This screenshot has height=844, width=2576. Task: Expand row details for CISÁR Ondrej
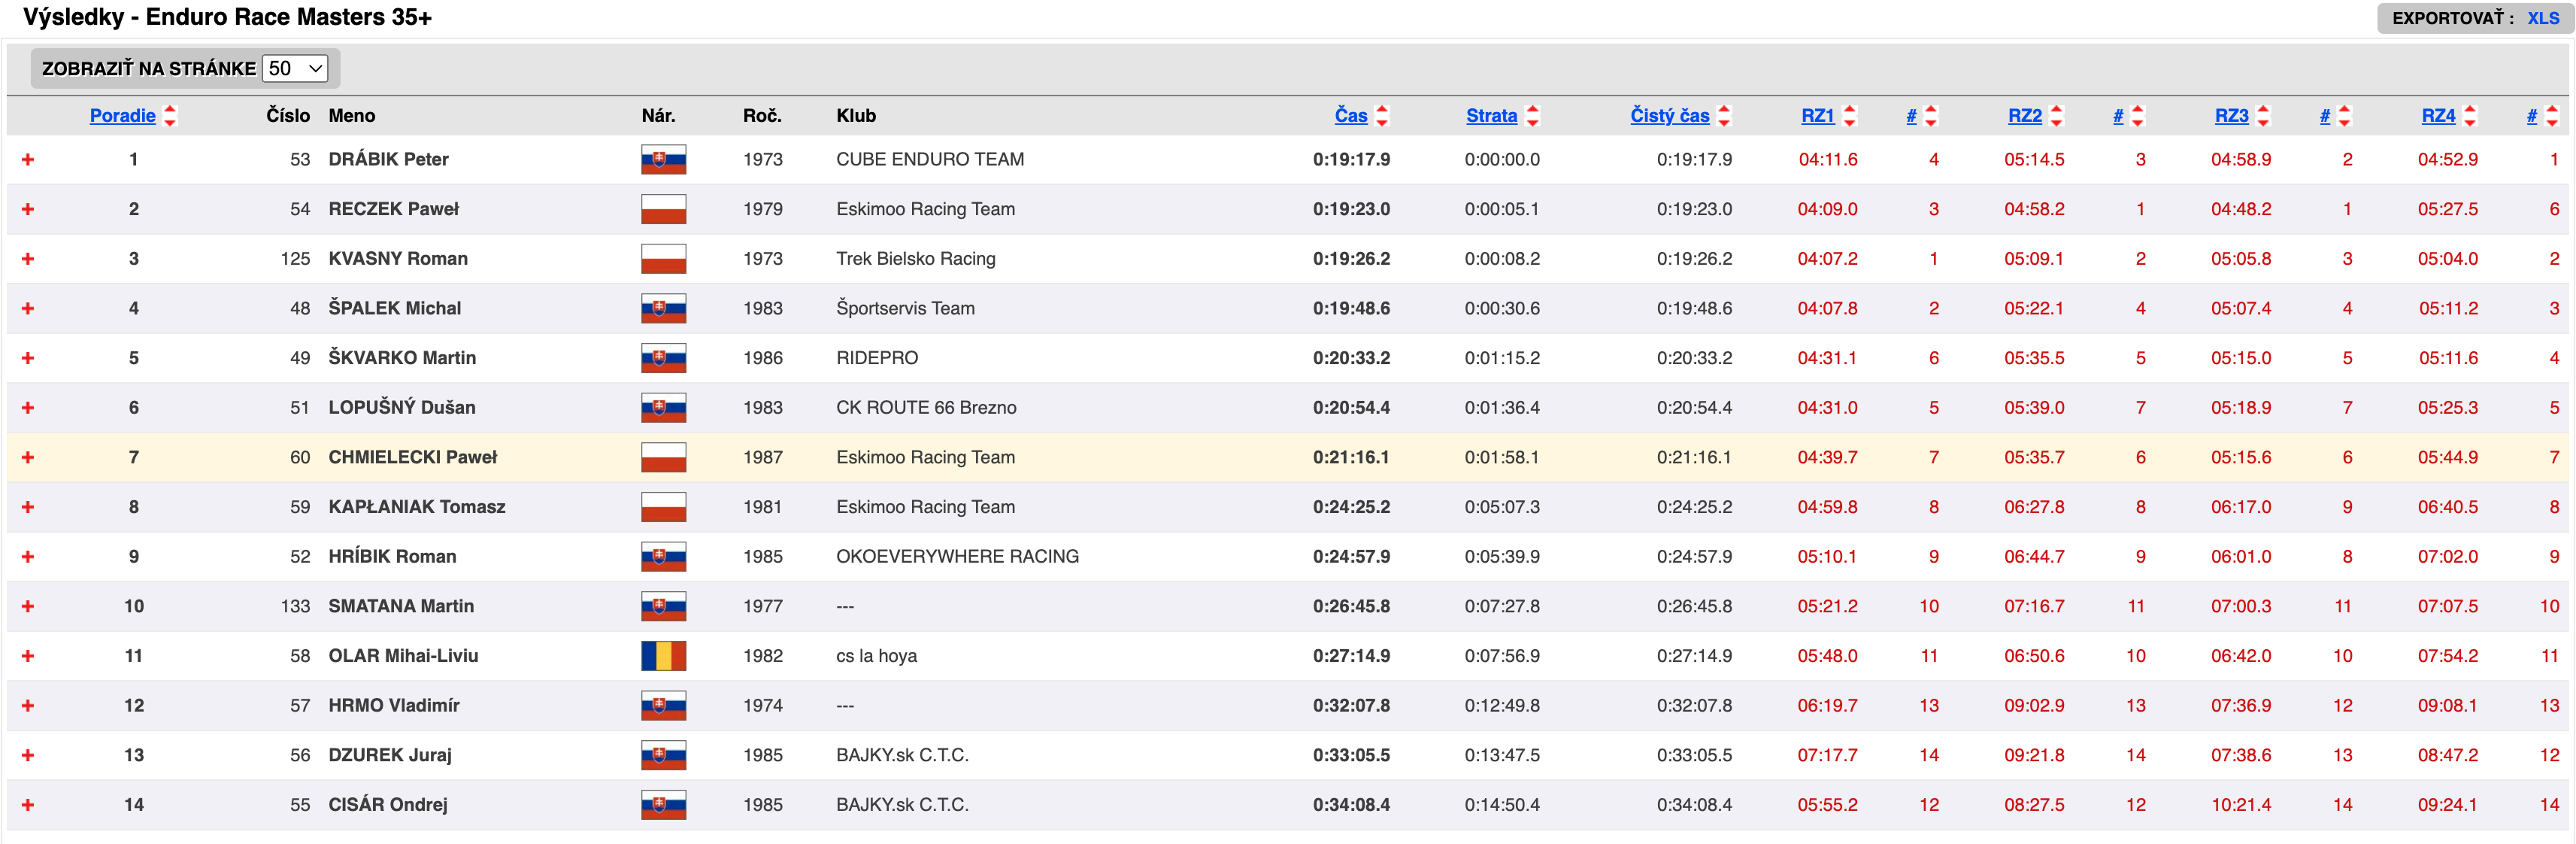click(x=28, y=805)
